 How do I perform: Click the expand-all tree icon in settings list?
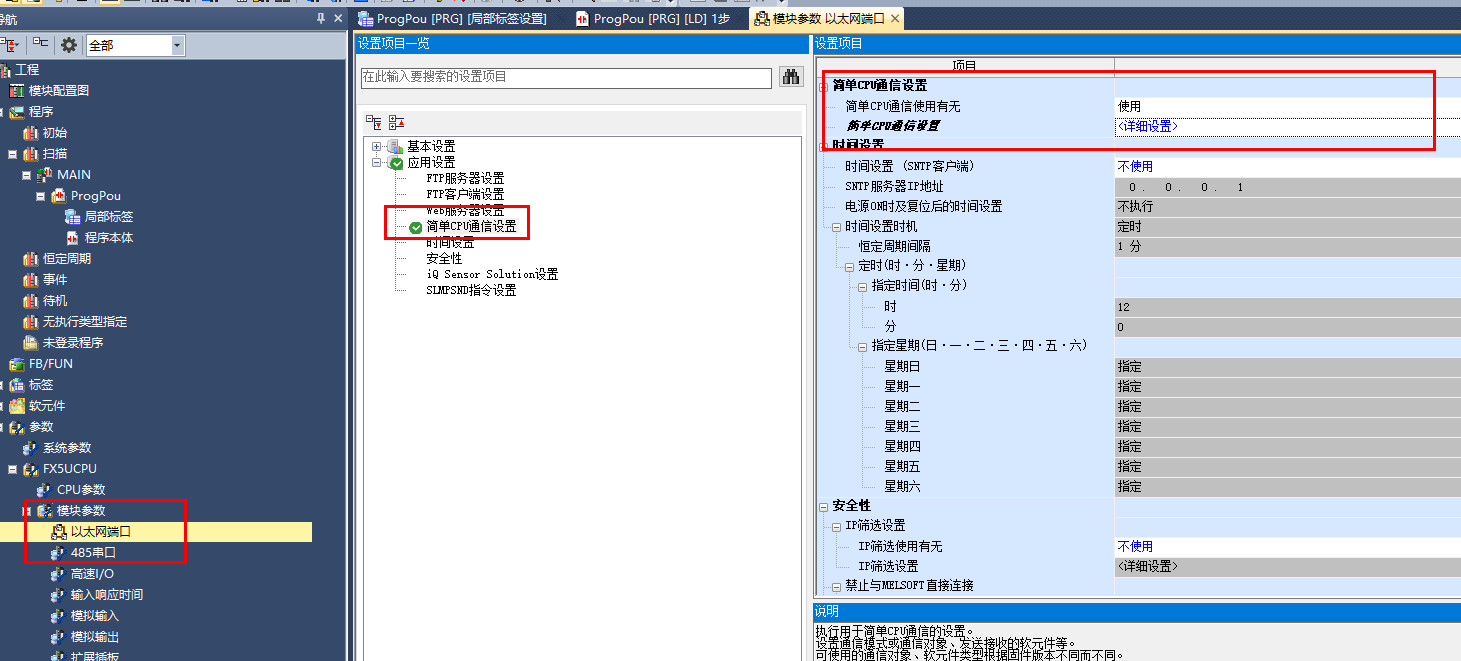[x=373, y=122]
